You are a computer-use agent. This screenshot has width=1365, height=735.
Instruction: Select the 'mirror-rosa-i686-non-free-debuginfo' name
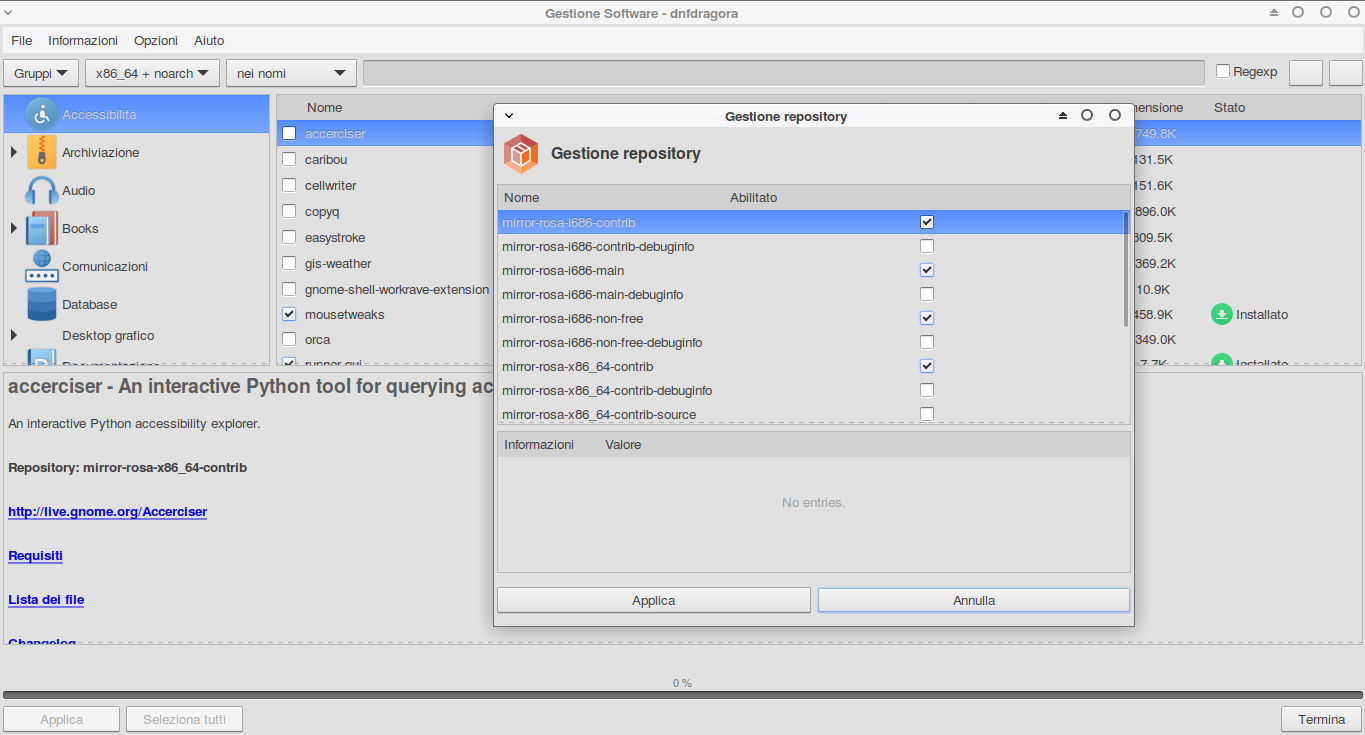[x=602, y=342]
